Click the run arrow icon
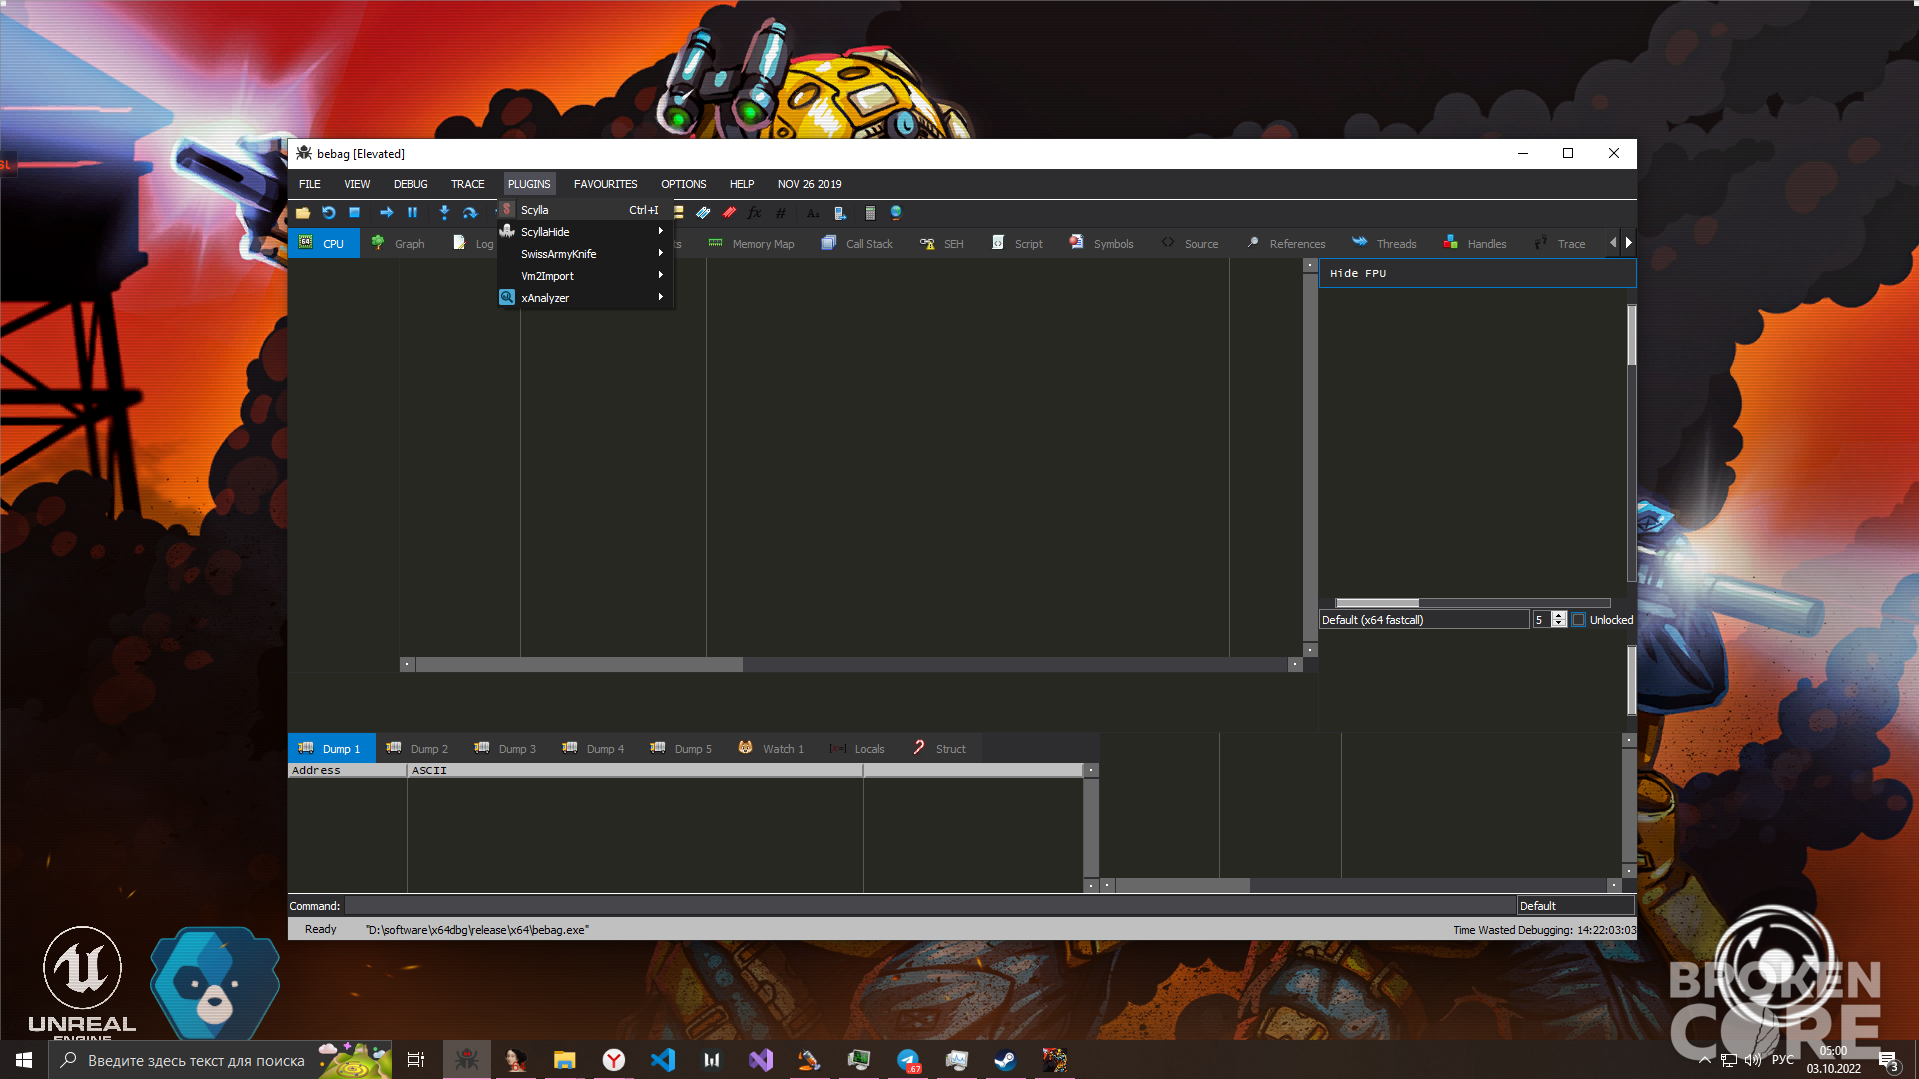This screenshot has height=1079, width=1919. 386,212
